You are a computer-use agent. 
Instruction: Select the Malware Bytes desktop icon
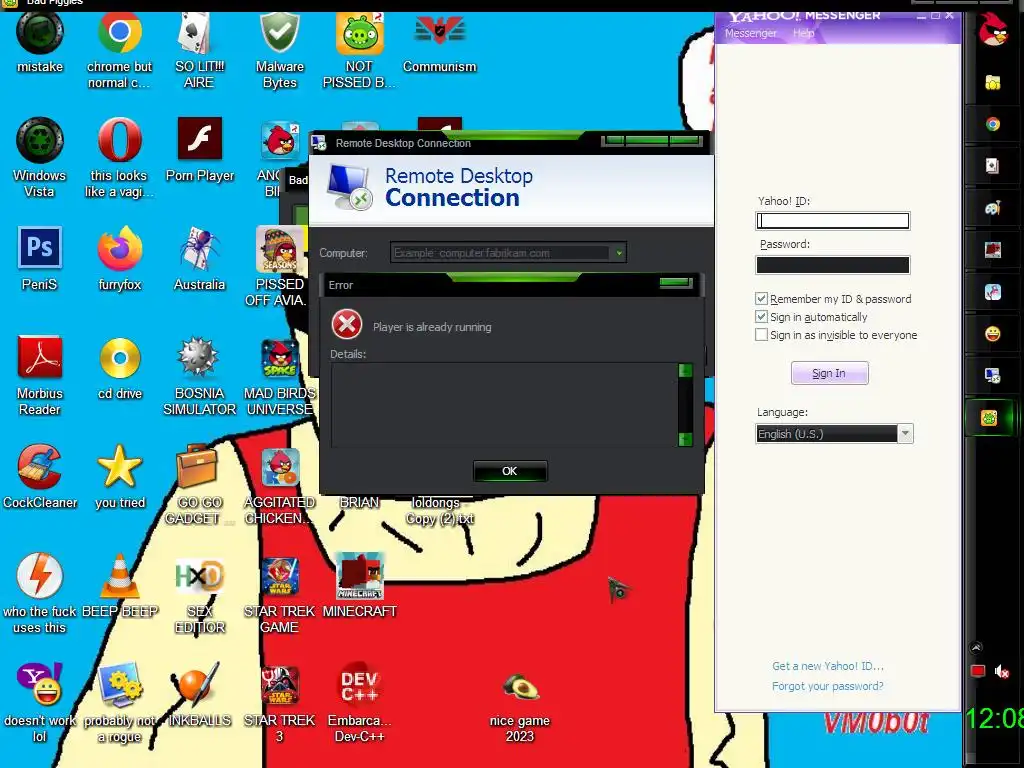click(x=280, y=51)
